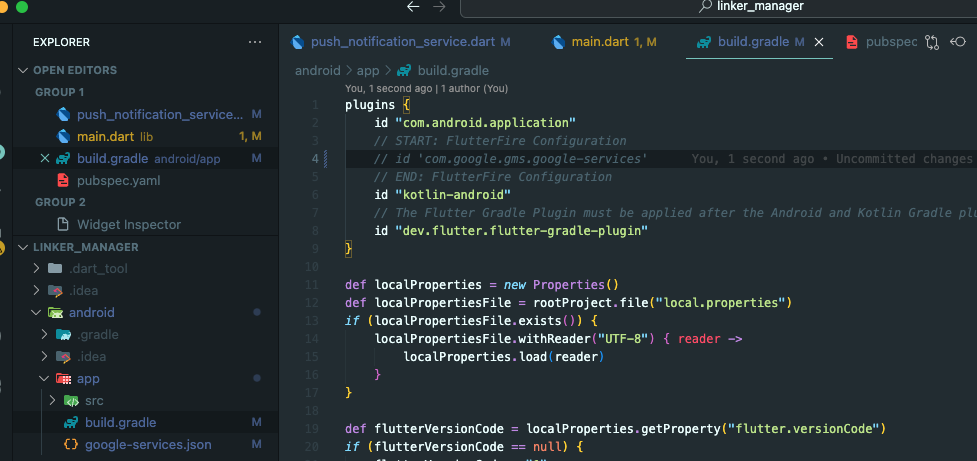The image size is (977, 461).
Task: Collapse the LINKER_MANAGER project section
Action: tap(24, 247)
